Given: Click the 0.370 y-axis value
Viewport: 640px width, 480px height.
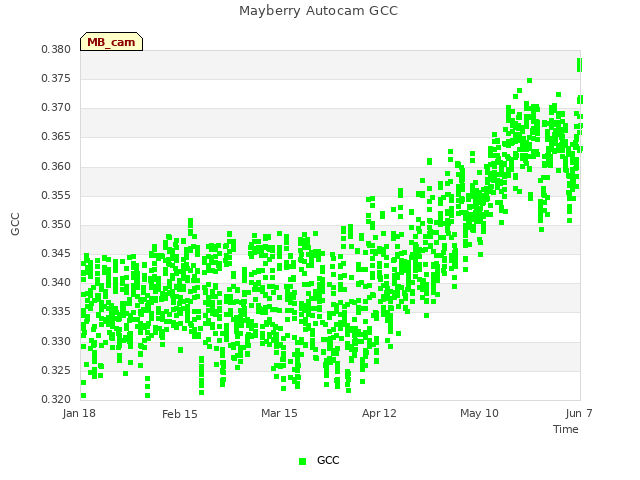Looking at the screenshot, I should [56, 108].
